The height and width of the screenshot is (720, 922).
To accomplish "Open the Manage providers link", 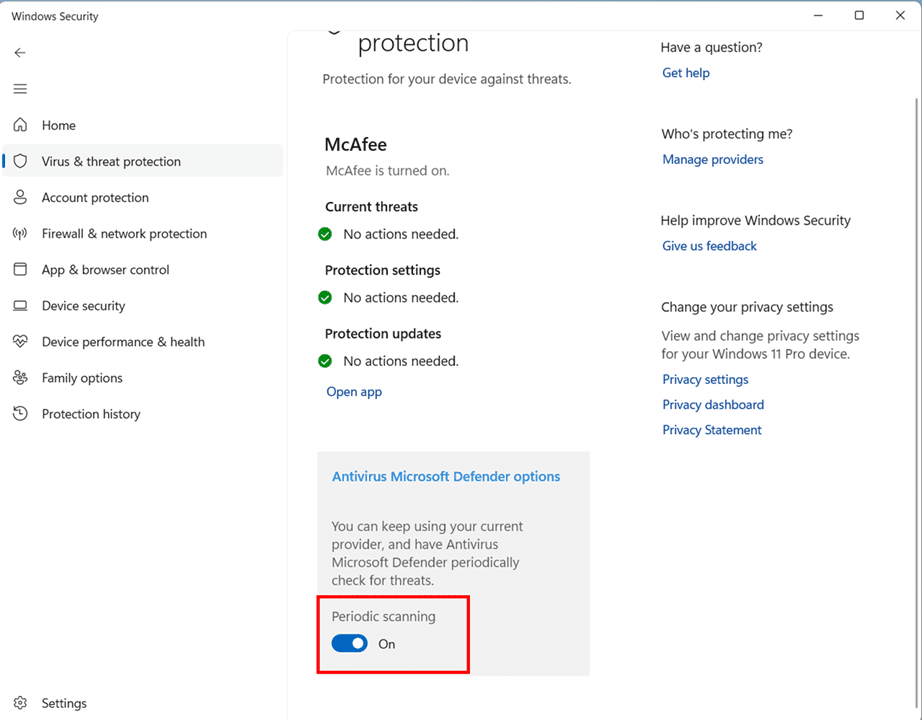I will 712,160.
